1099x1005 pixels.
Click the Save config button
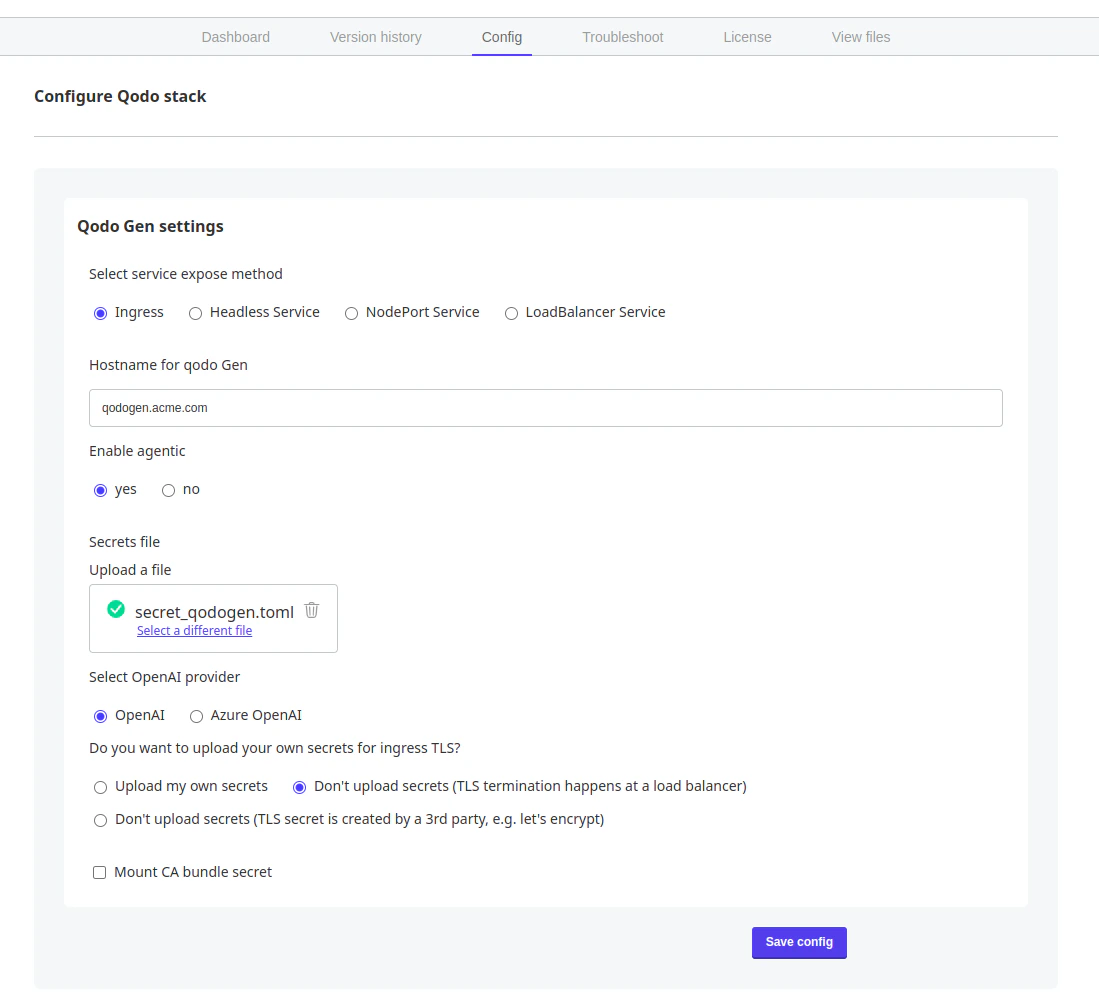tap(799, 942)
